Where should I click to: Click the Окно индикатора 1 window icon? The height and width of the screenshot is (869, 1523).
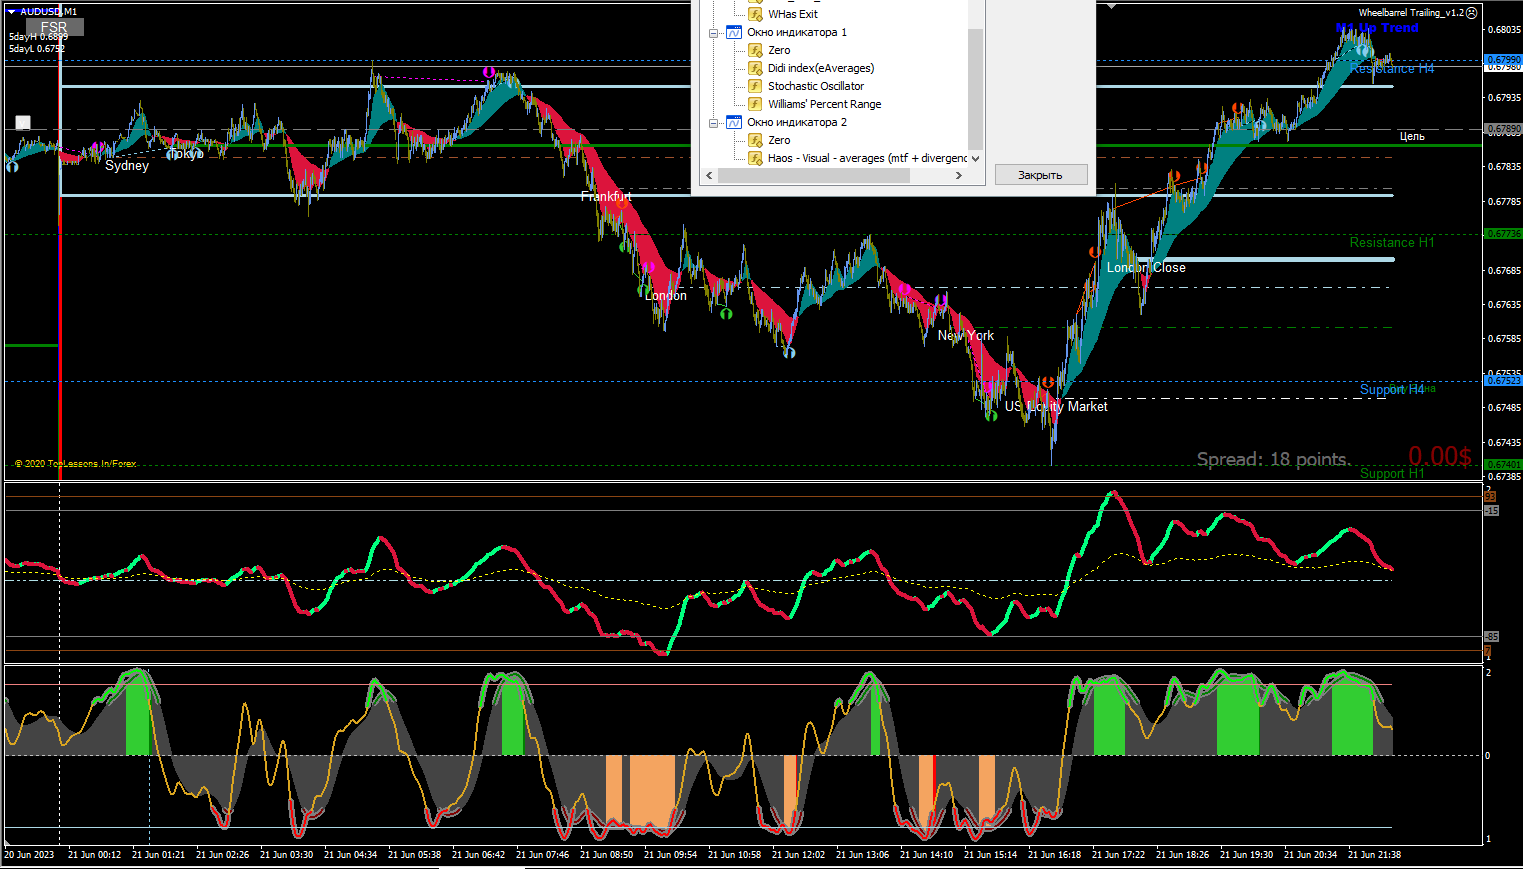pyautogui.click(x=734, y=32)
